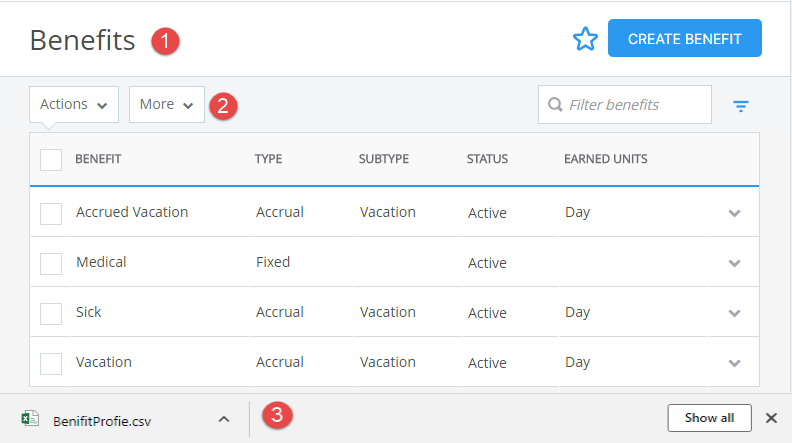
Task: Sort by the TYPE column header
Action: [x=268, y=159]
